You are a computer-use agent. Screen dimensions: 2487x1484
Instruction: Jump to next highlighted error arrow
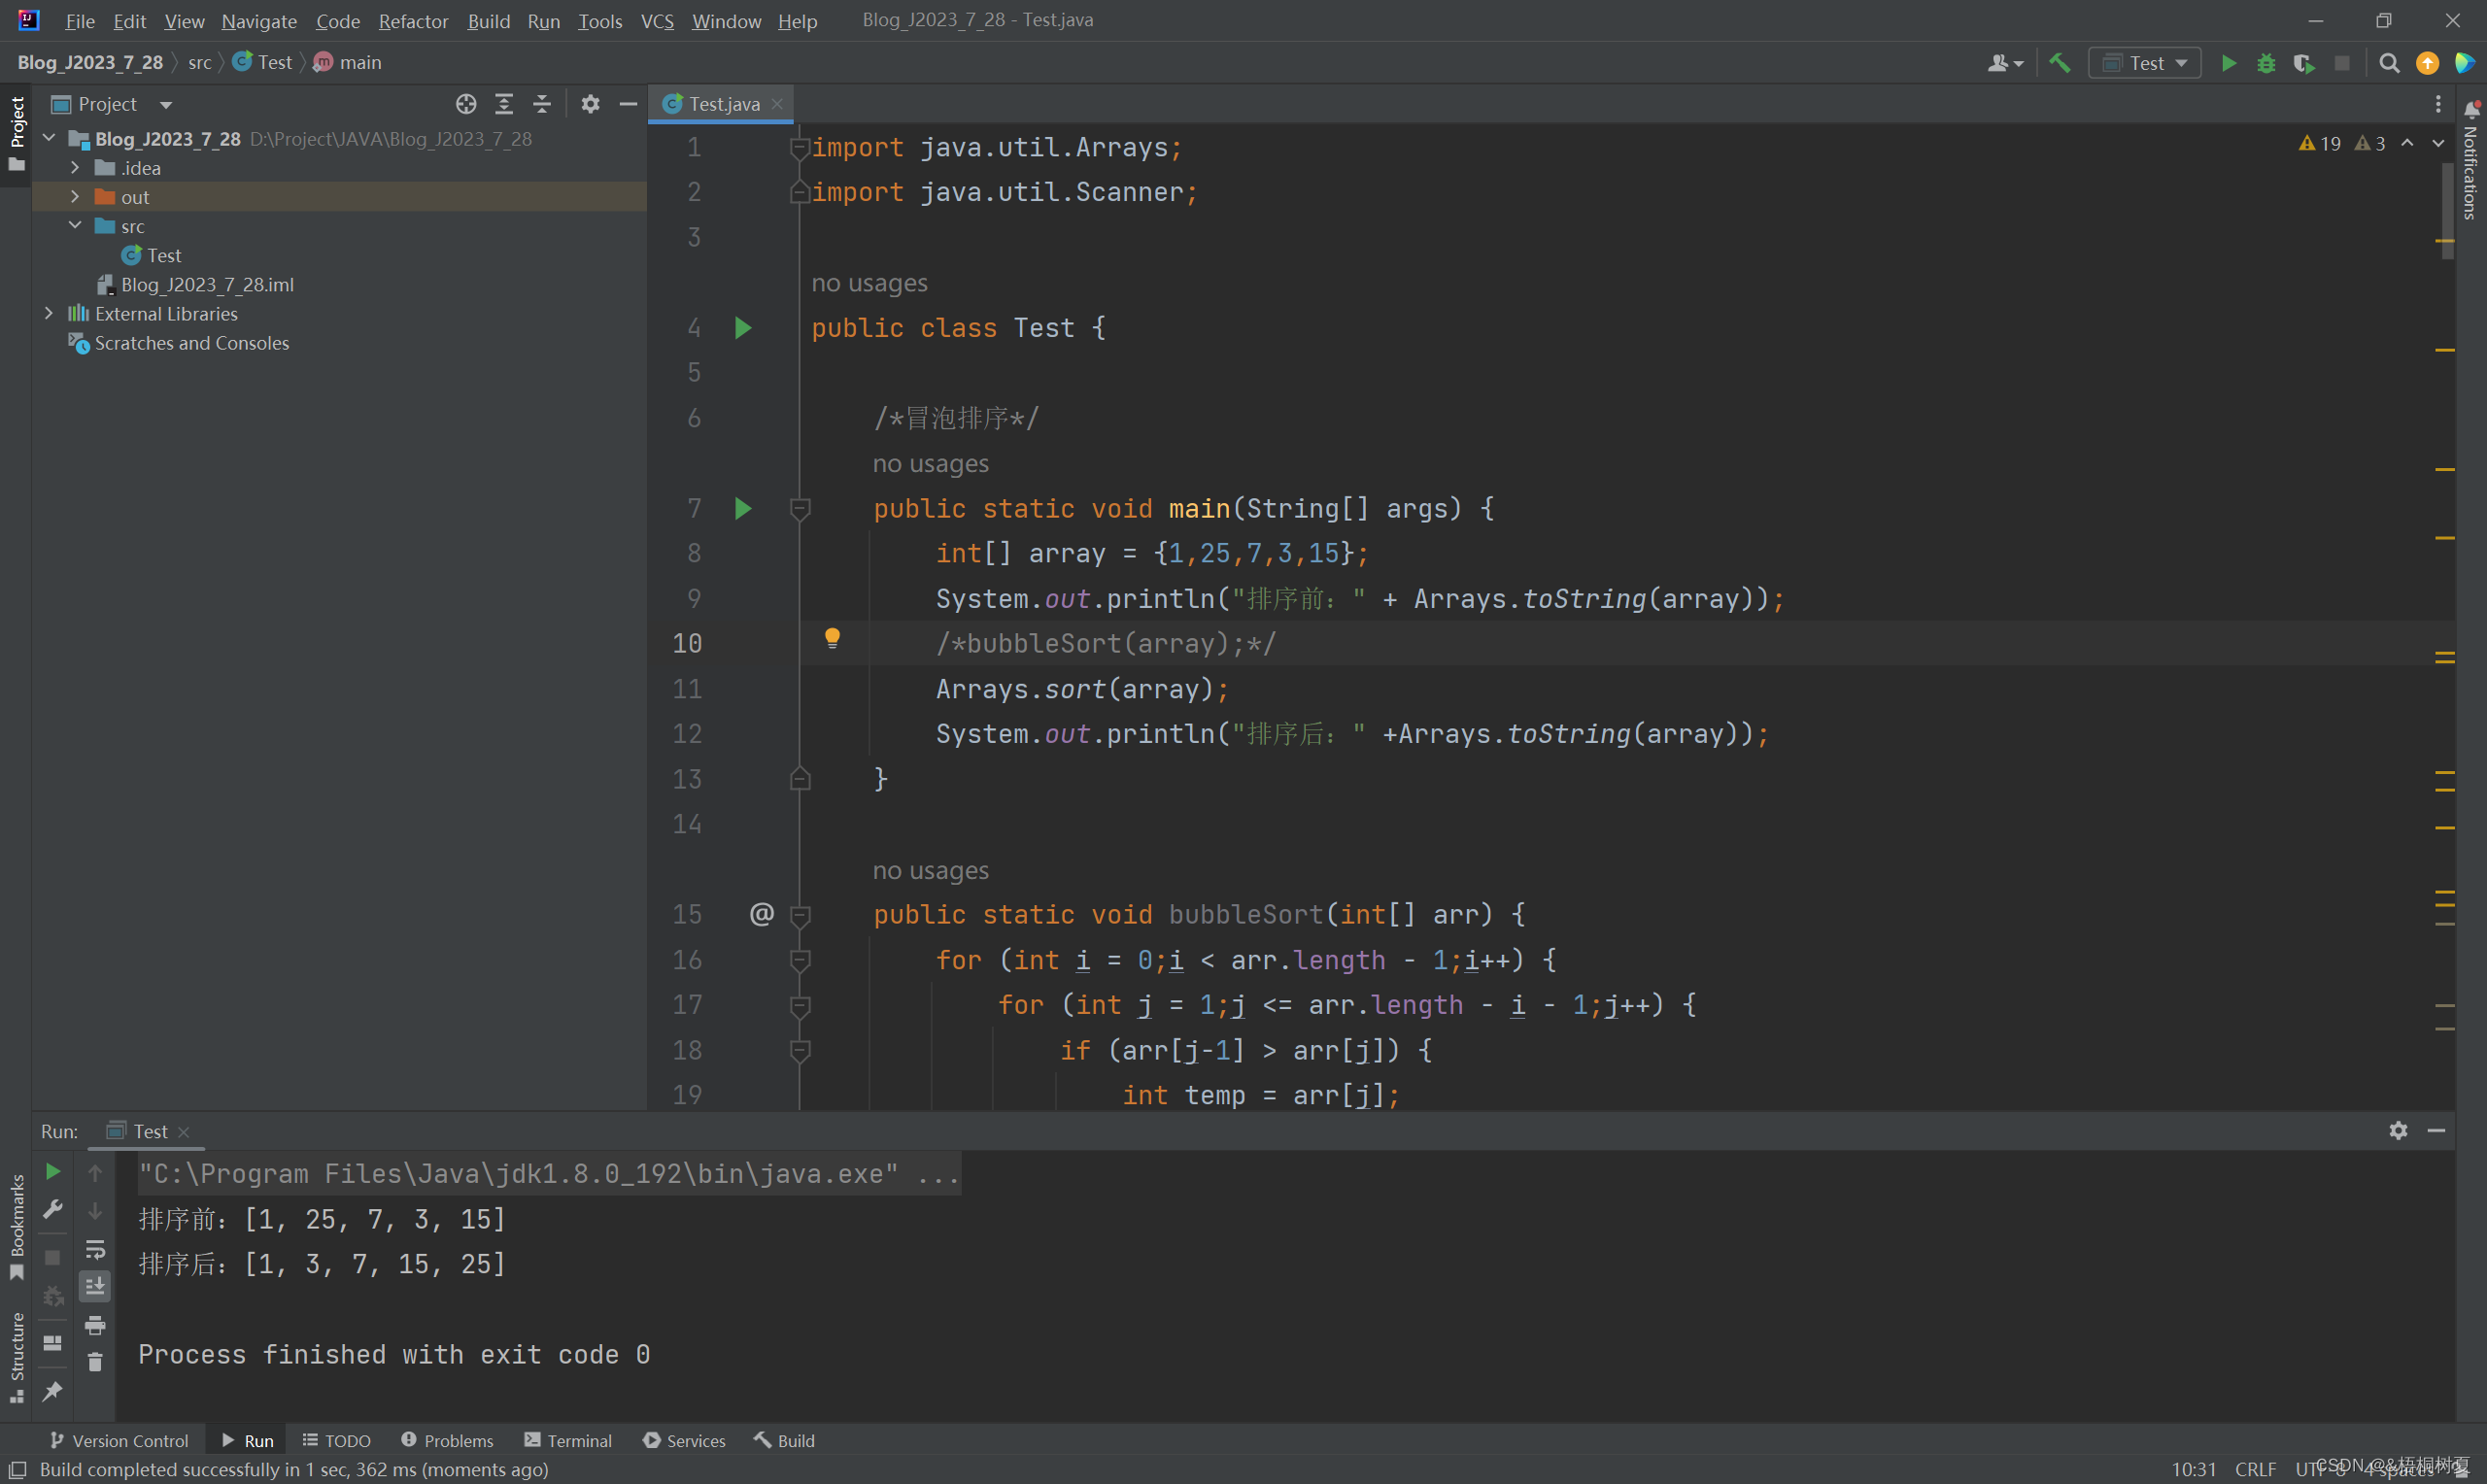coord(2438,143)
